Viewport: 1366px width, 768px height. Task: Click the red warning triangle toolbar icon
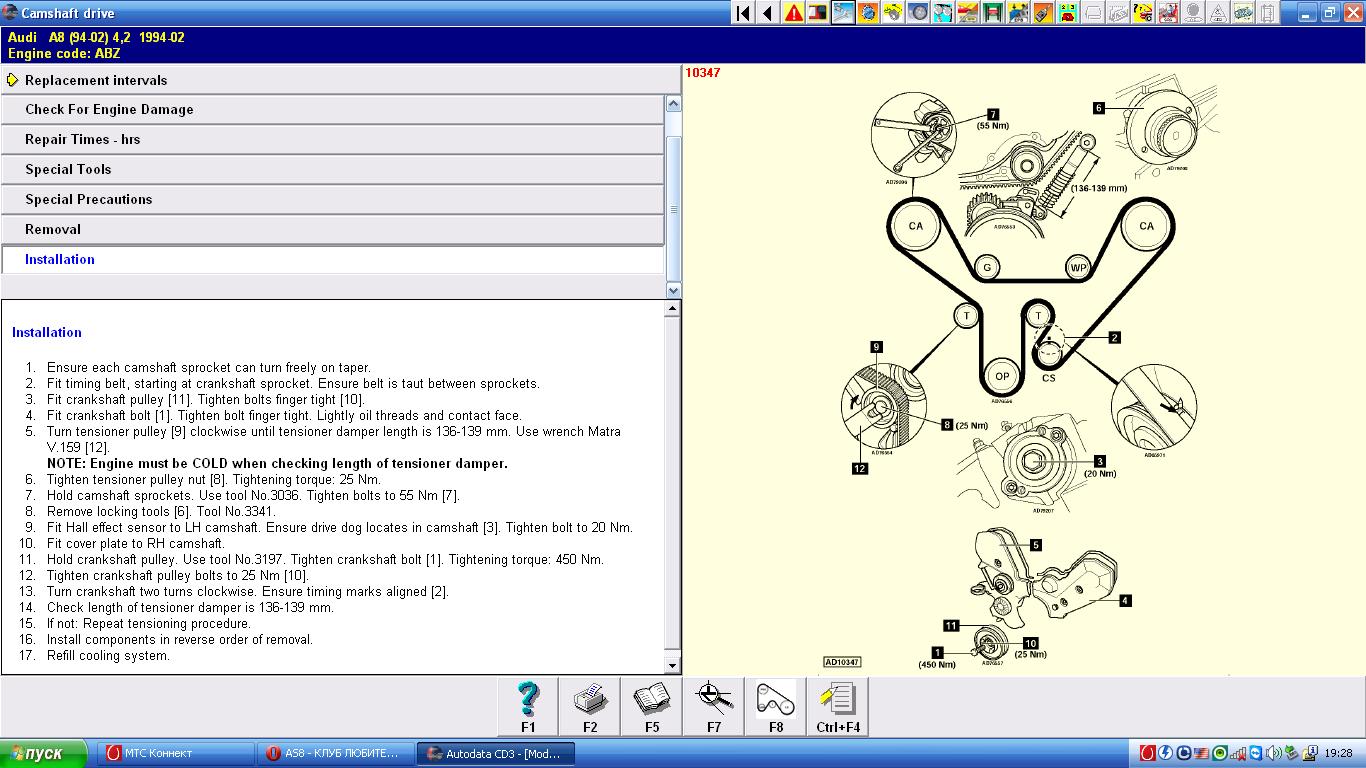793,13
